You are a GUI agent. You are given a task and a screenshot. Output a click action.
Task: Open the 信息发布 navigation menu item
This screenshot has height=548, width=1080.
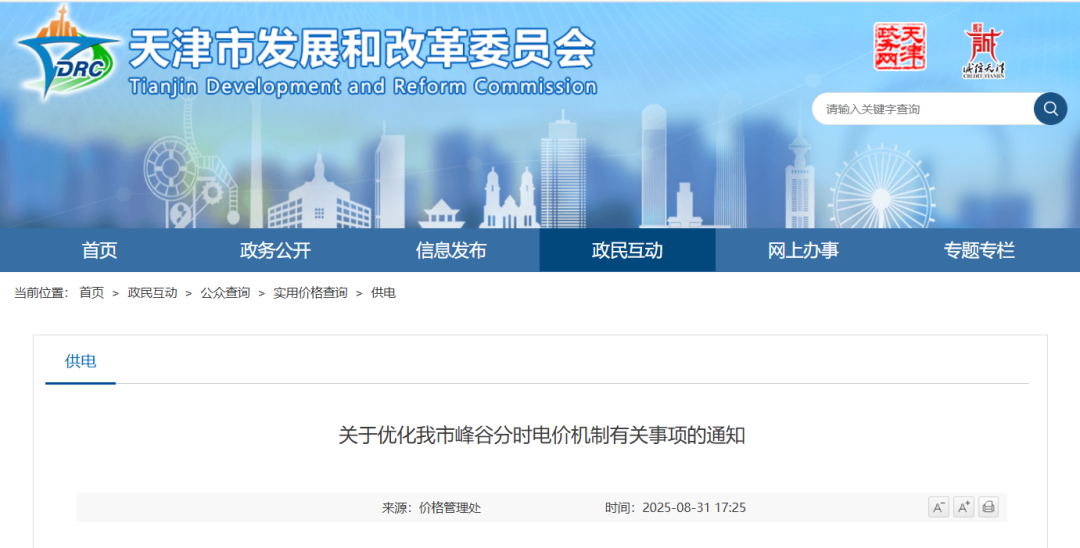pyautogui.click(x=451, y=250)
